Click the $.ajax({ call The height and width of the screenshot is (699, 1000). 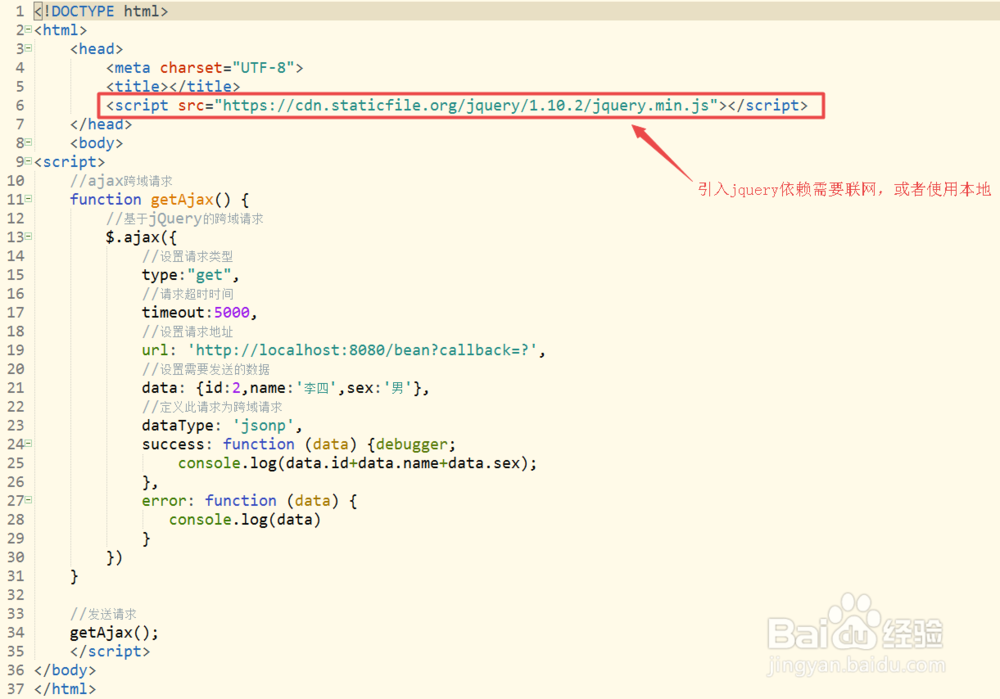tap(141, 237)
